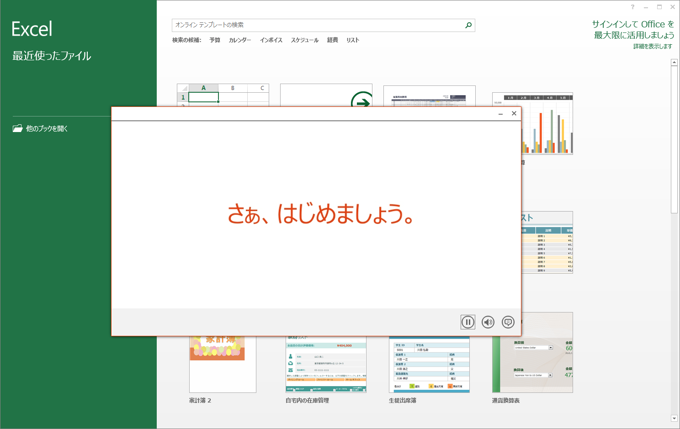Toggle captions on the welcome video
Screen dimensions: 680x429
(x=508, y=322)
